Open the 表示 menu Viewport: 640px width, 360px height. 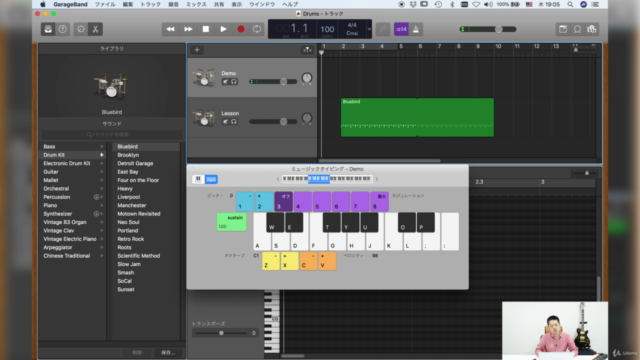pos(237,4)
